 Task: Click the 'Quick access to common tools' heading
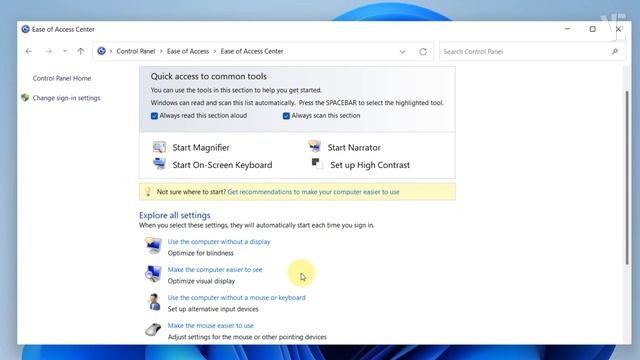point(209,76)
